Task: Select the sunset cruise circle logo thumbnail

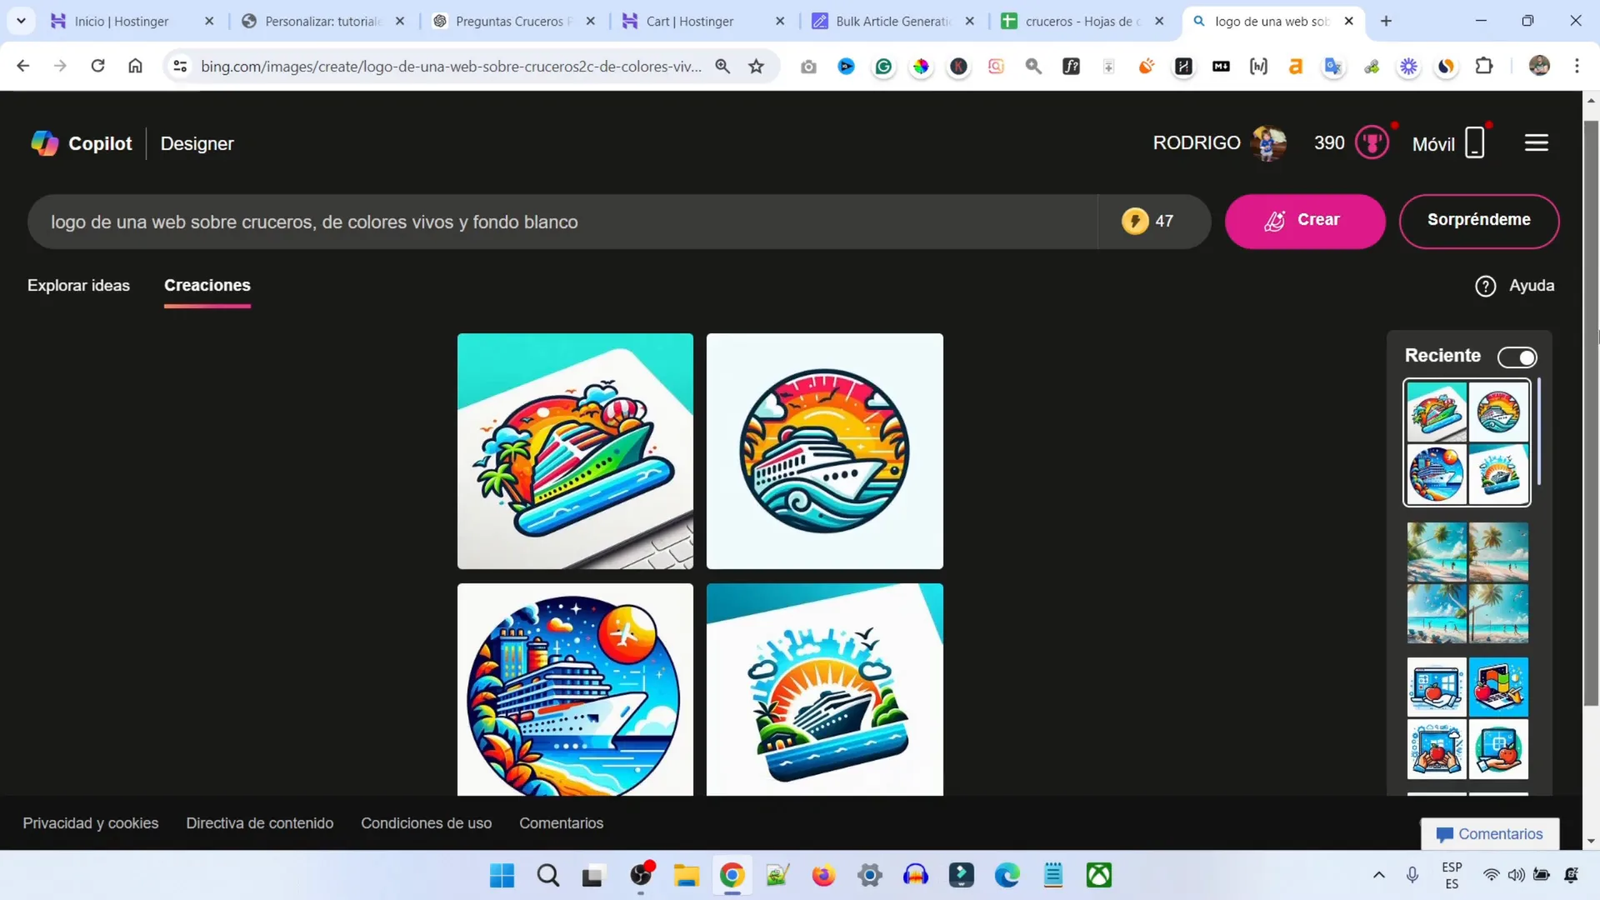Action: [824, 451]
